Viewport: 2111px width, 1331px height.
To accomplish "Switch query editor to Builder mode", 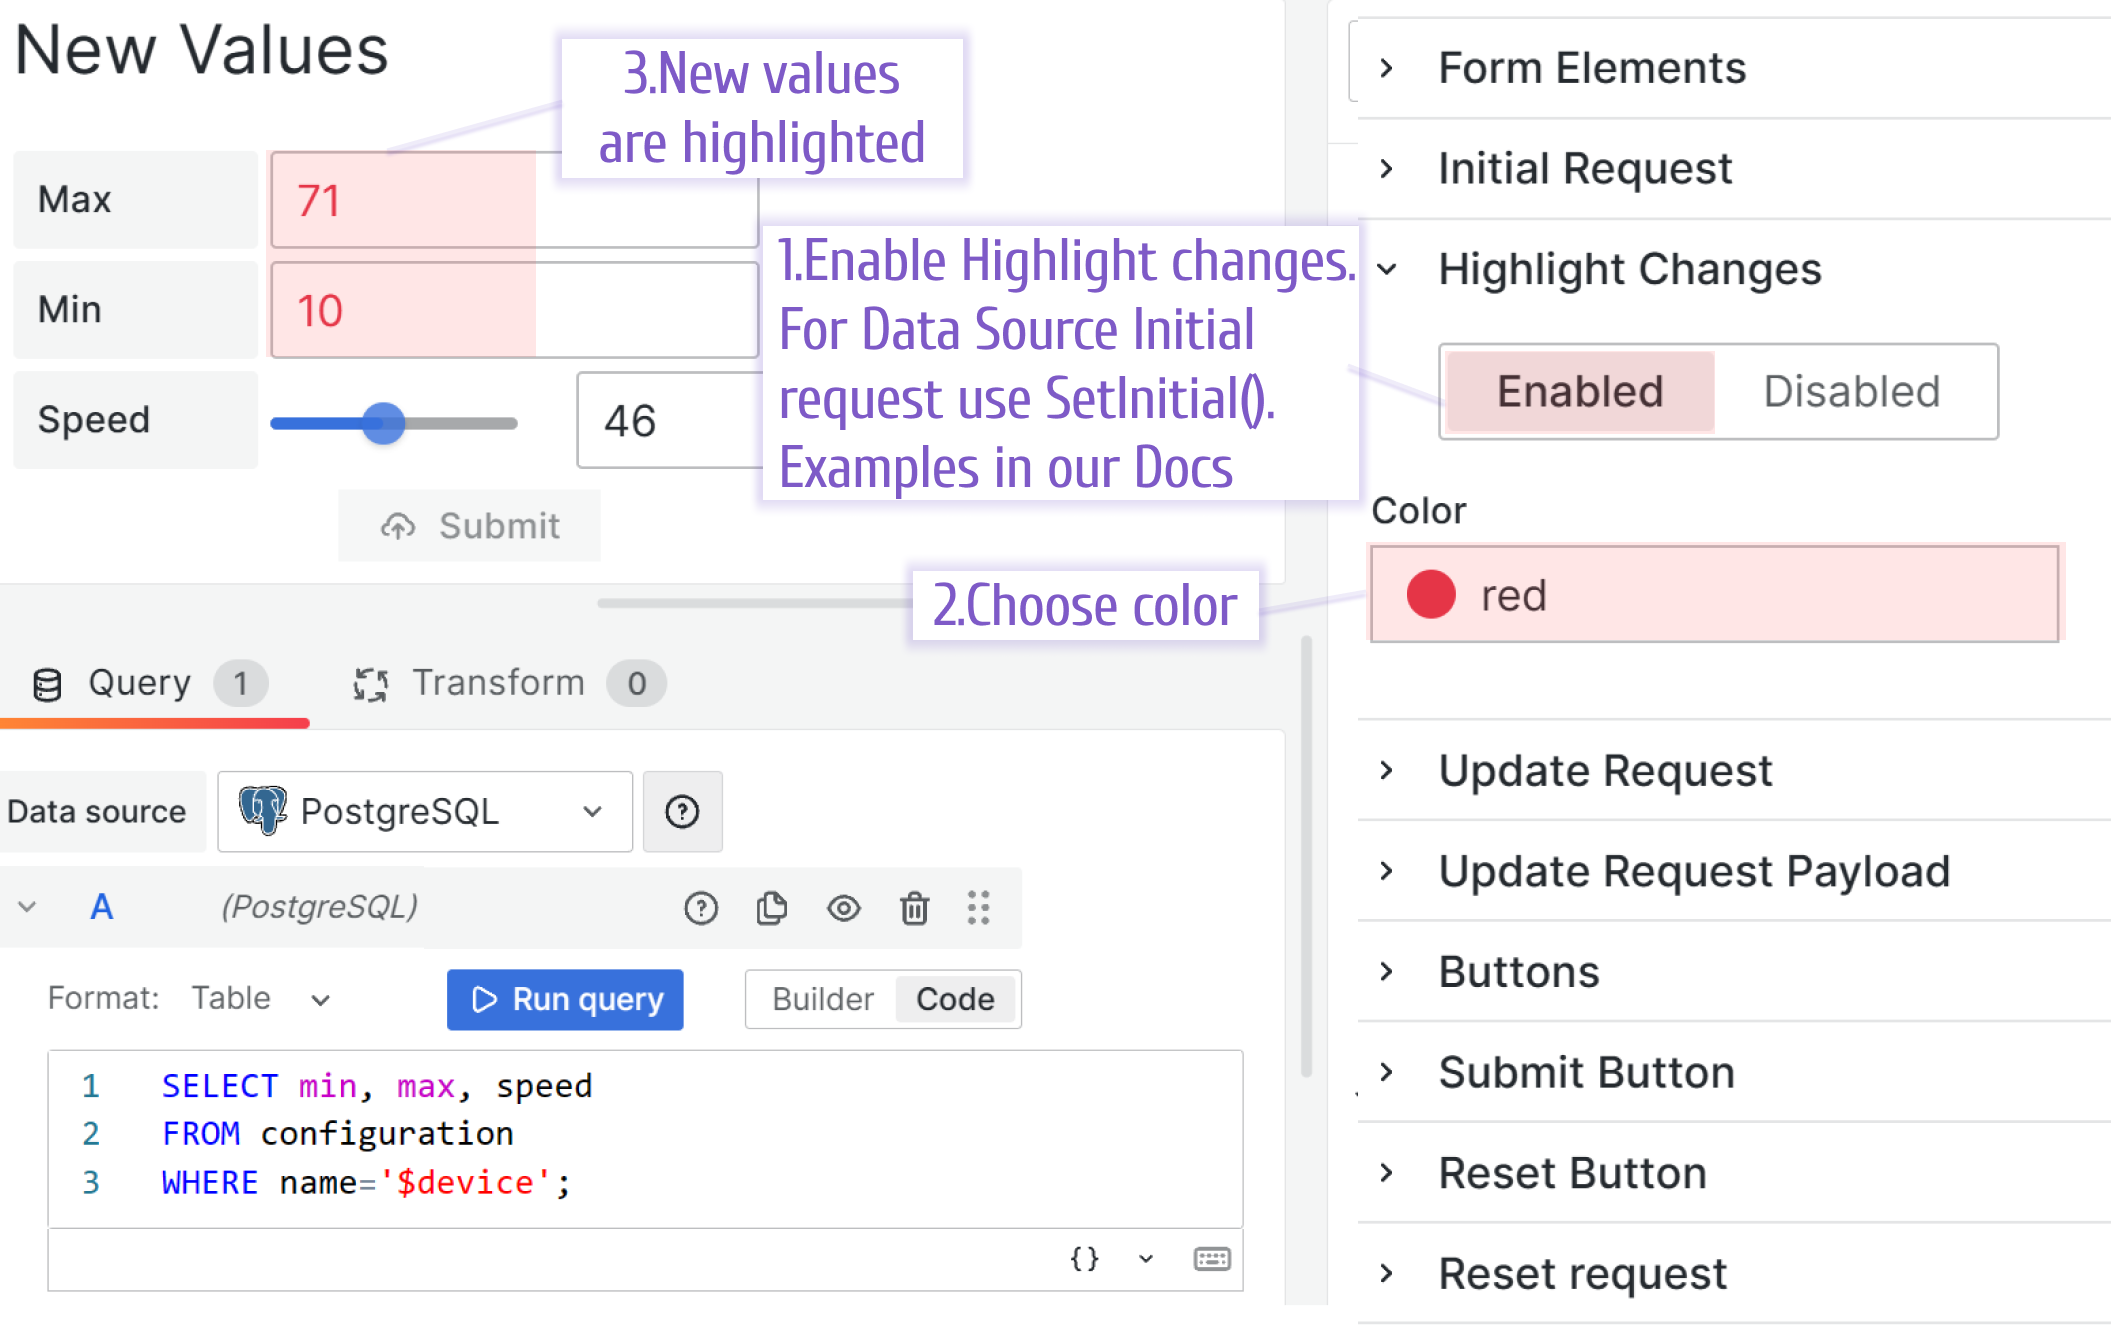I will point(820,999).
